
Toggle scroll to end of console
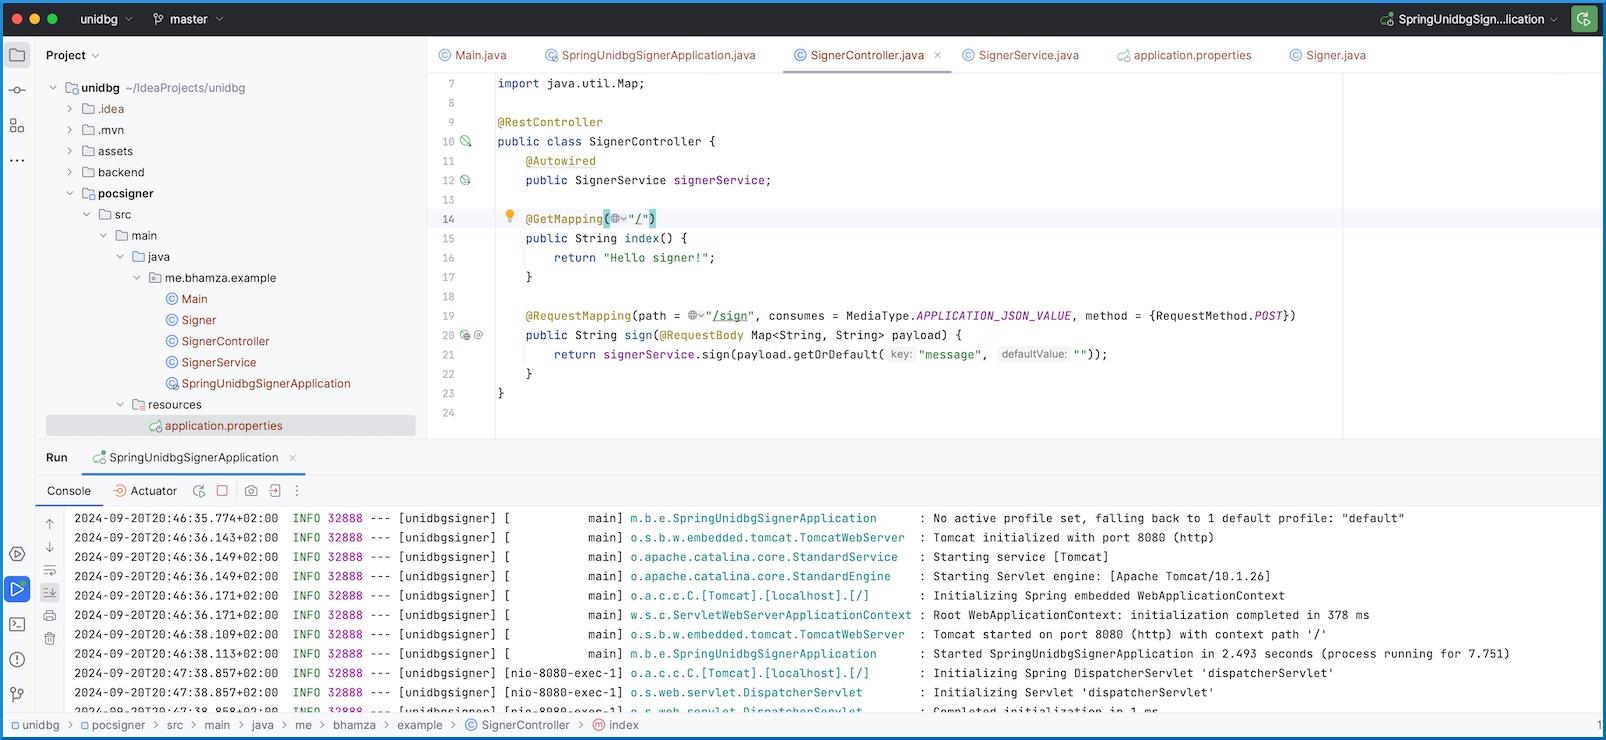click(49, 593)
